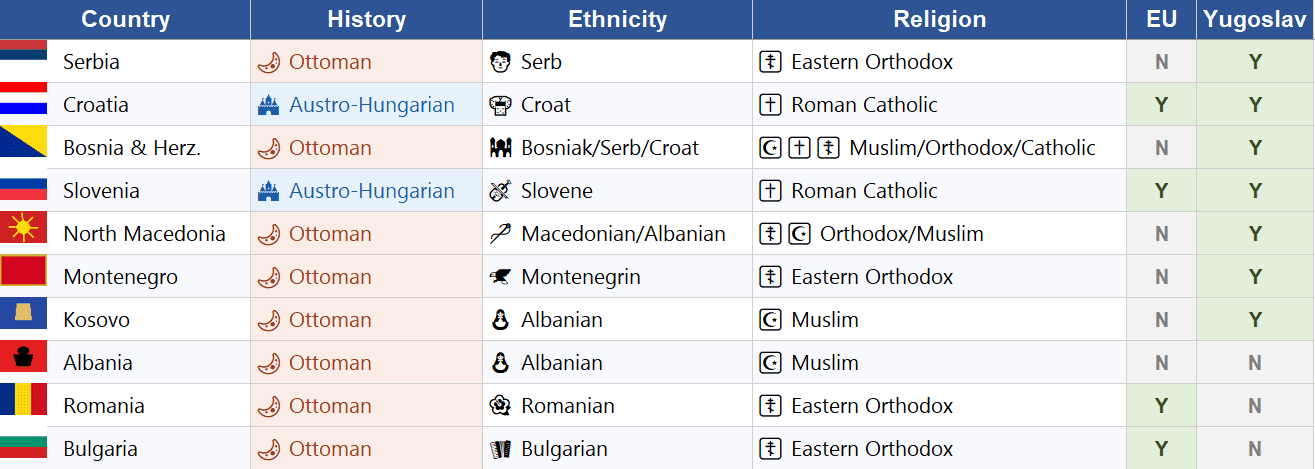
Task: Select the Religion column header
Action: [939, 19]
